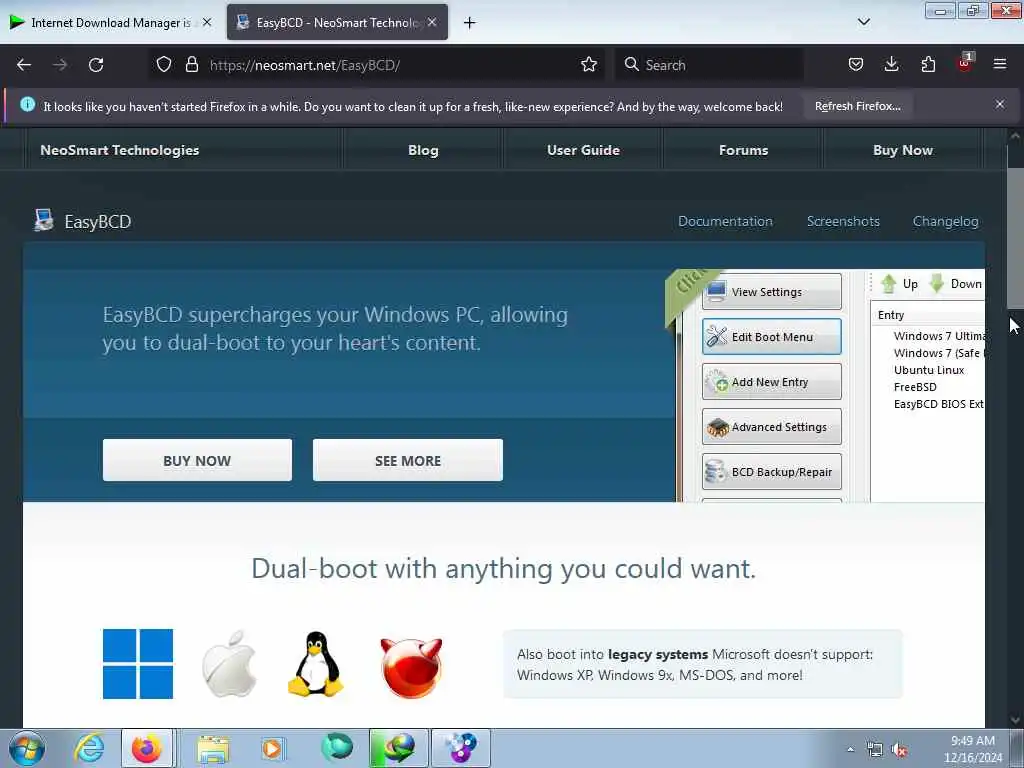
Task: Switch to the Internet Download Manager tab
Action: 111,23
